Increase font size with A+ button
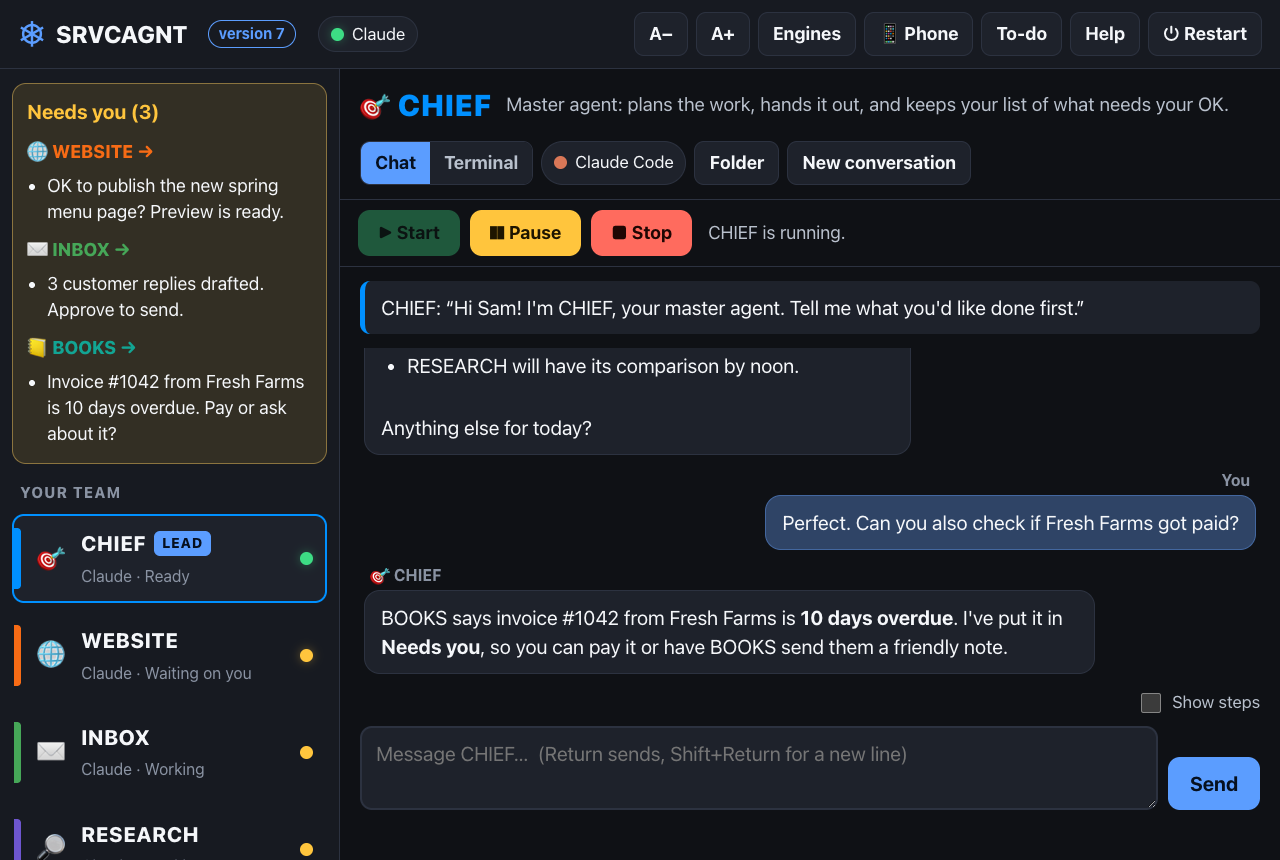 [x=723, y=34]
